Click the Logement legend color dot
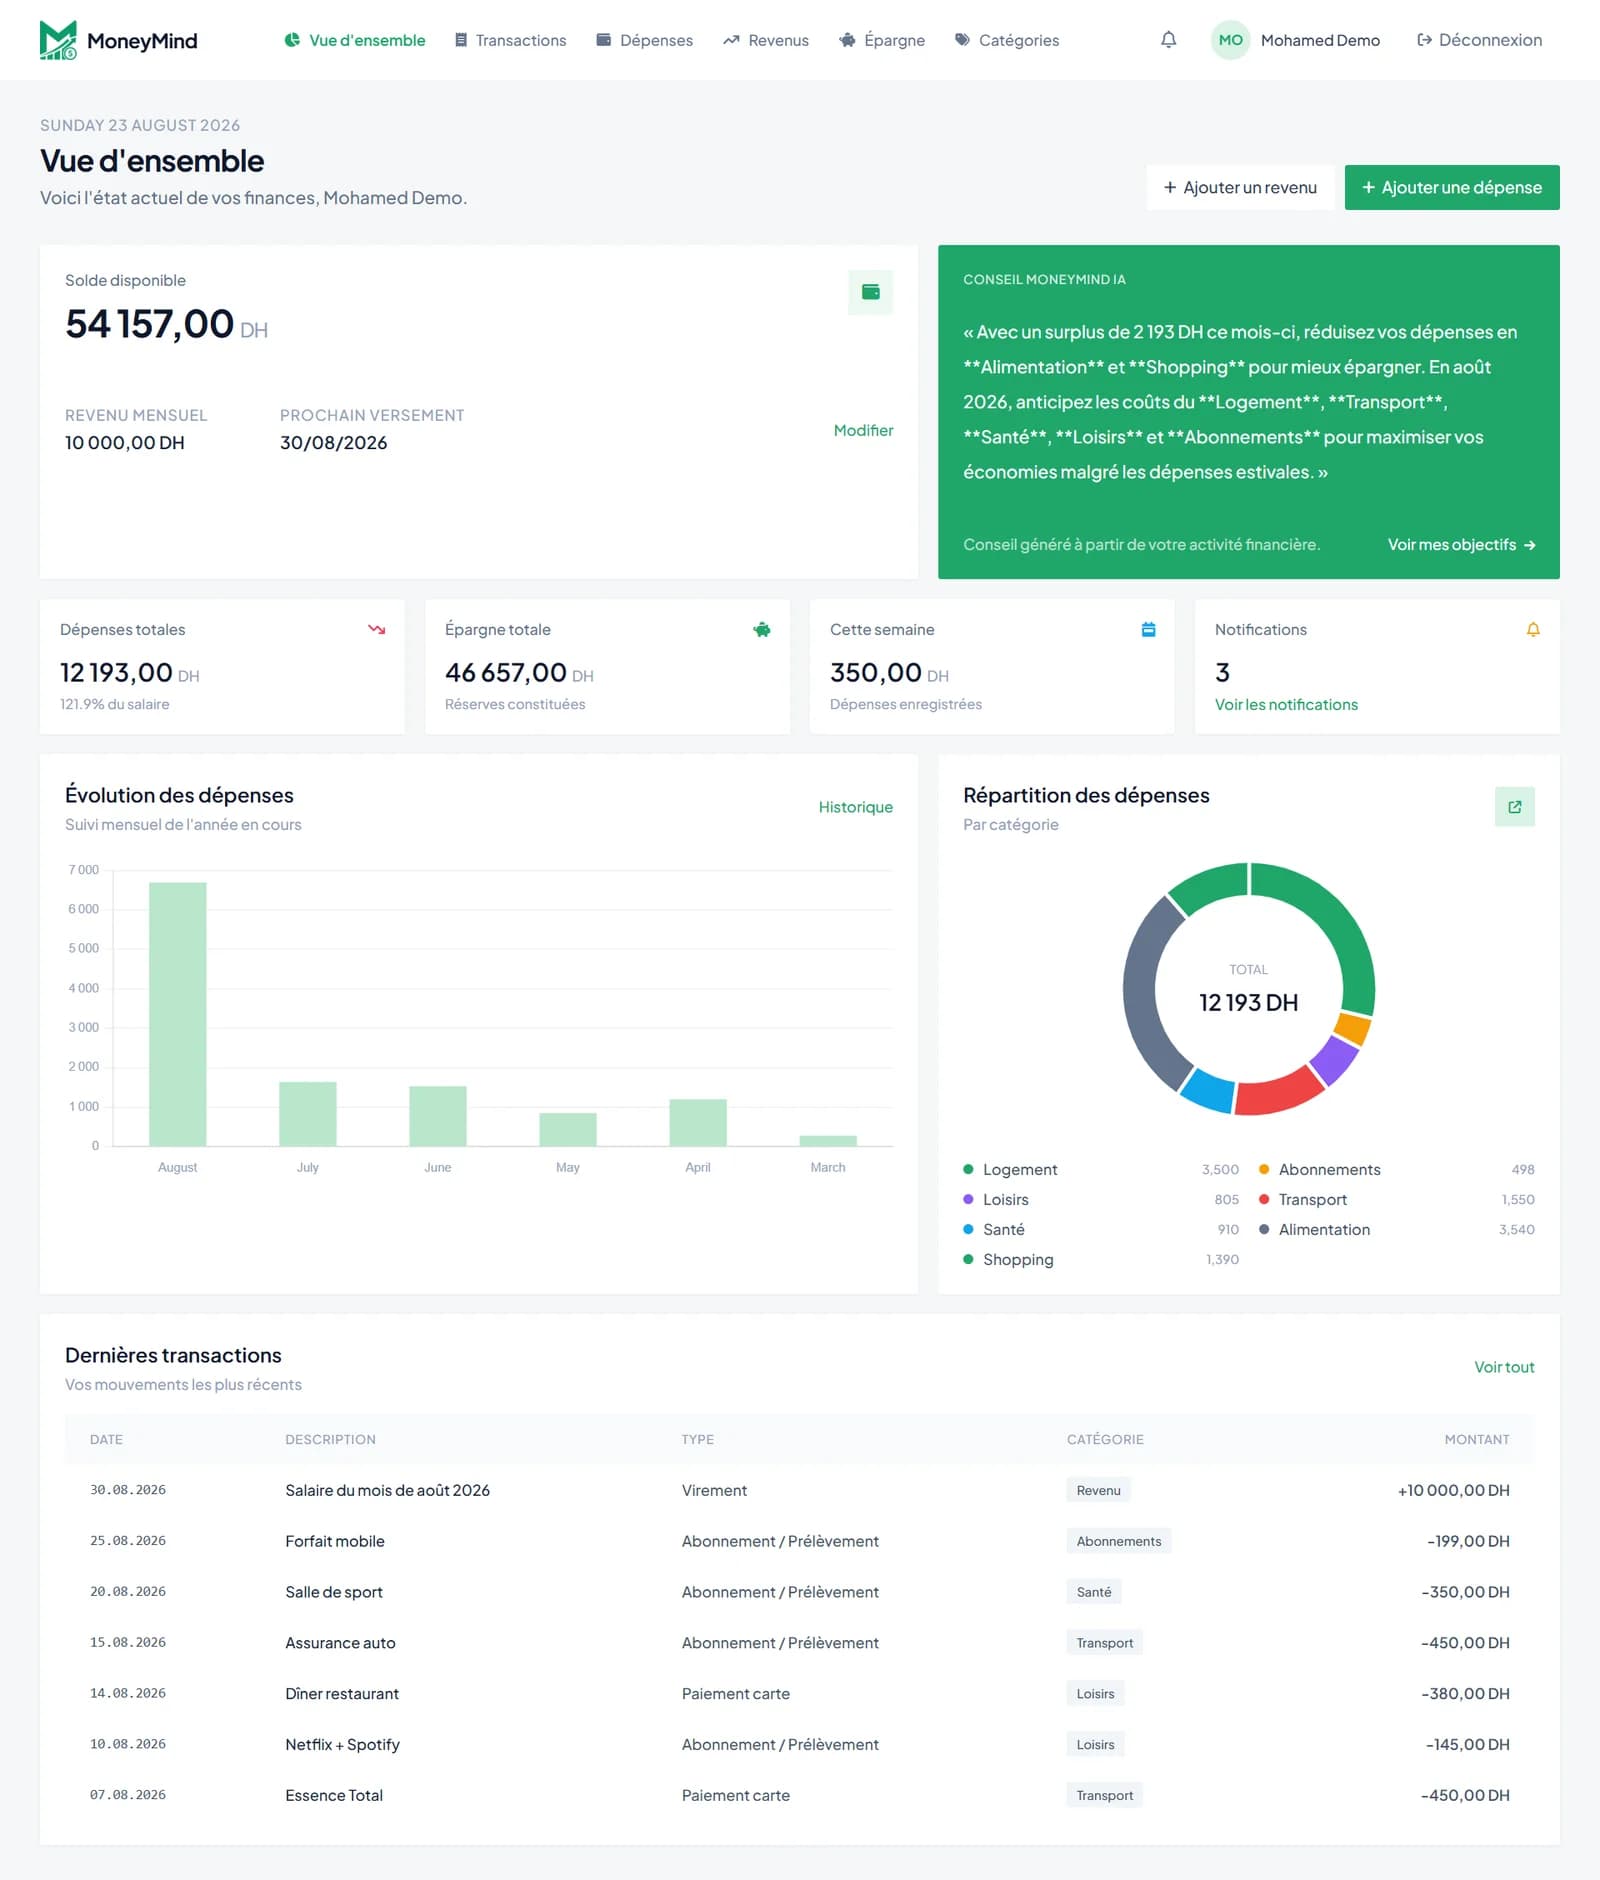Screen dimensions: 1600x1880 pyautogui.click(x=968, y=1169)
